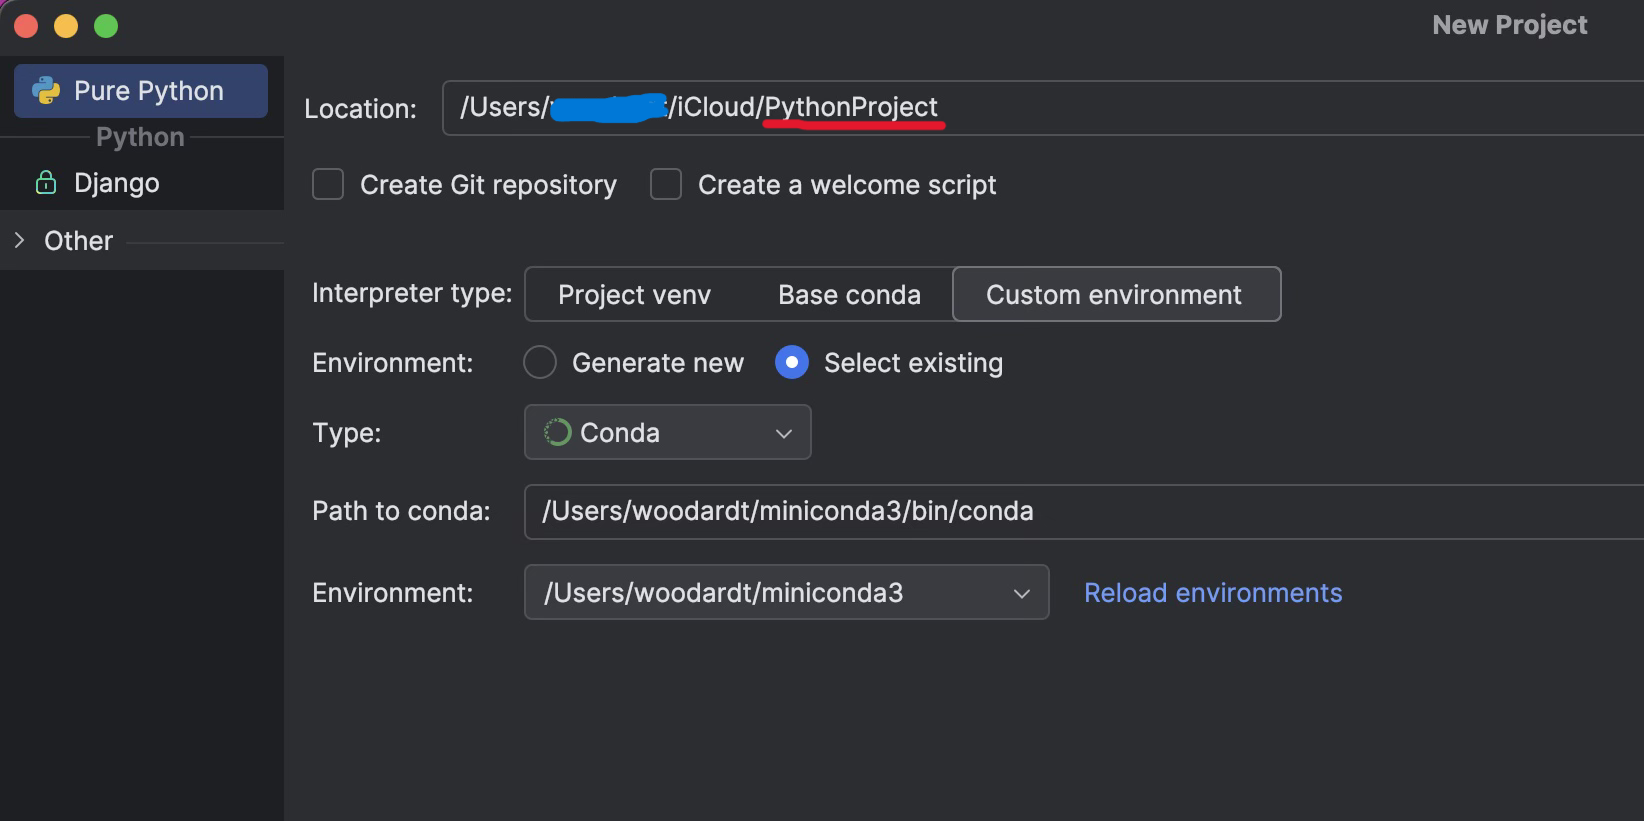The width and height of the screenshot is (1644, 821).
Task: Choose Select existing environment radio
Action: (792, 362)
